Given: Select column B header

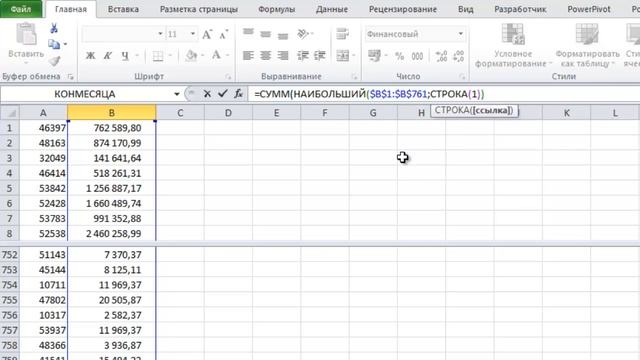Looking at the screenshot, I should tap(111, 113).
